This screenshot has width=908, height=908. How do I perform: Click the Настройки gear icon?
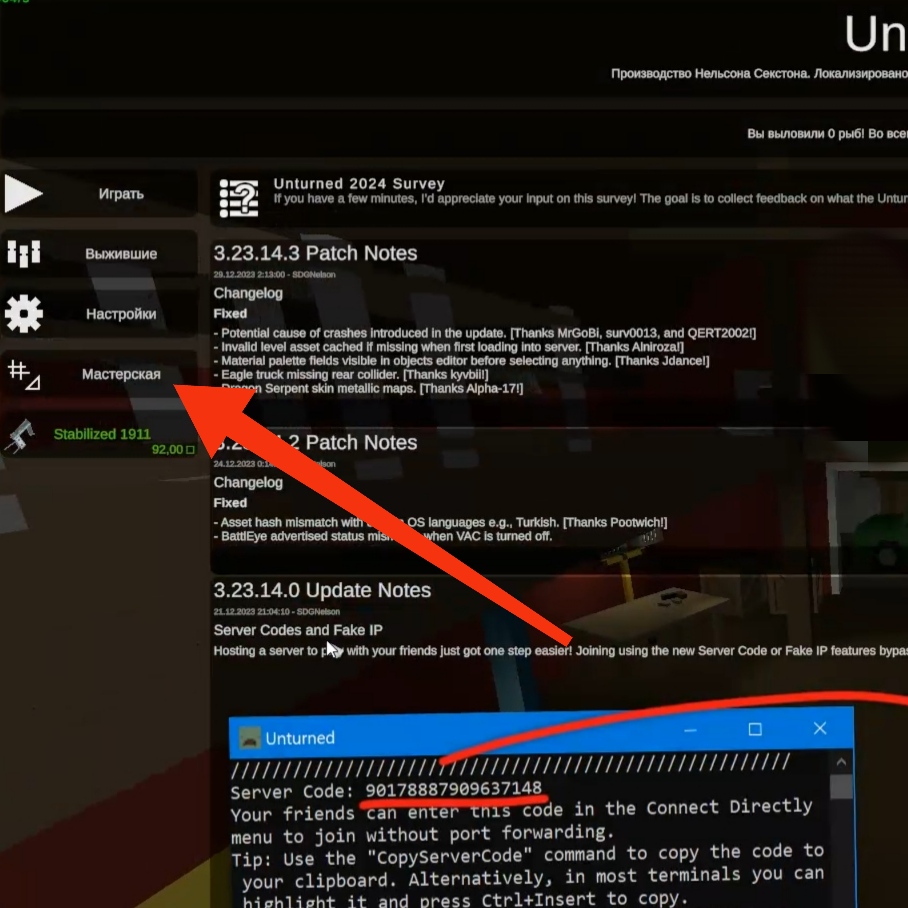(24, 314)
